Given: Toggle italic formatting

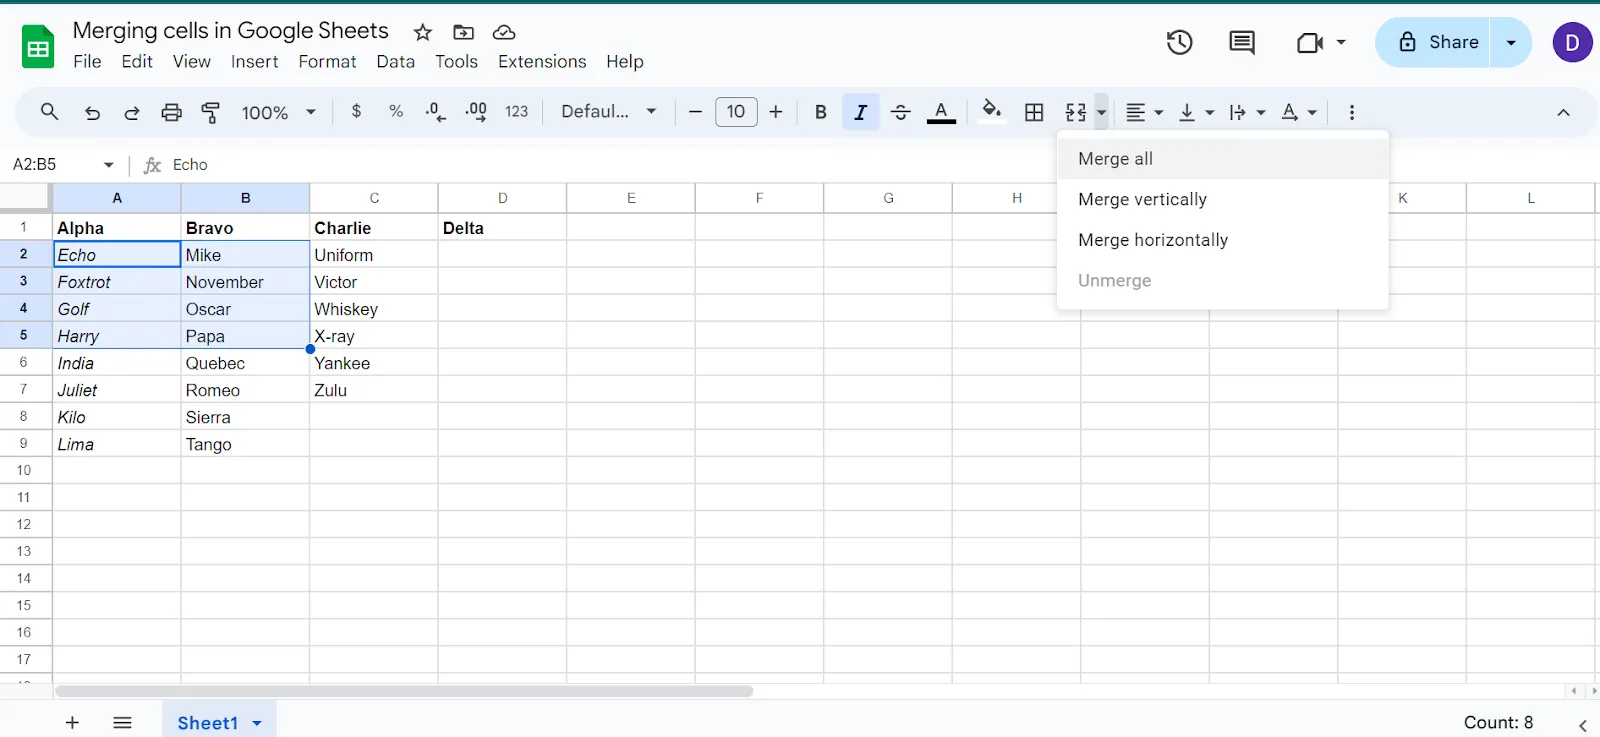Looking at the screenshot, I should [861, 112].
